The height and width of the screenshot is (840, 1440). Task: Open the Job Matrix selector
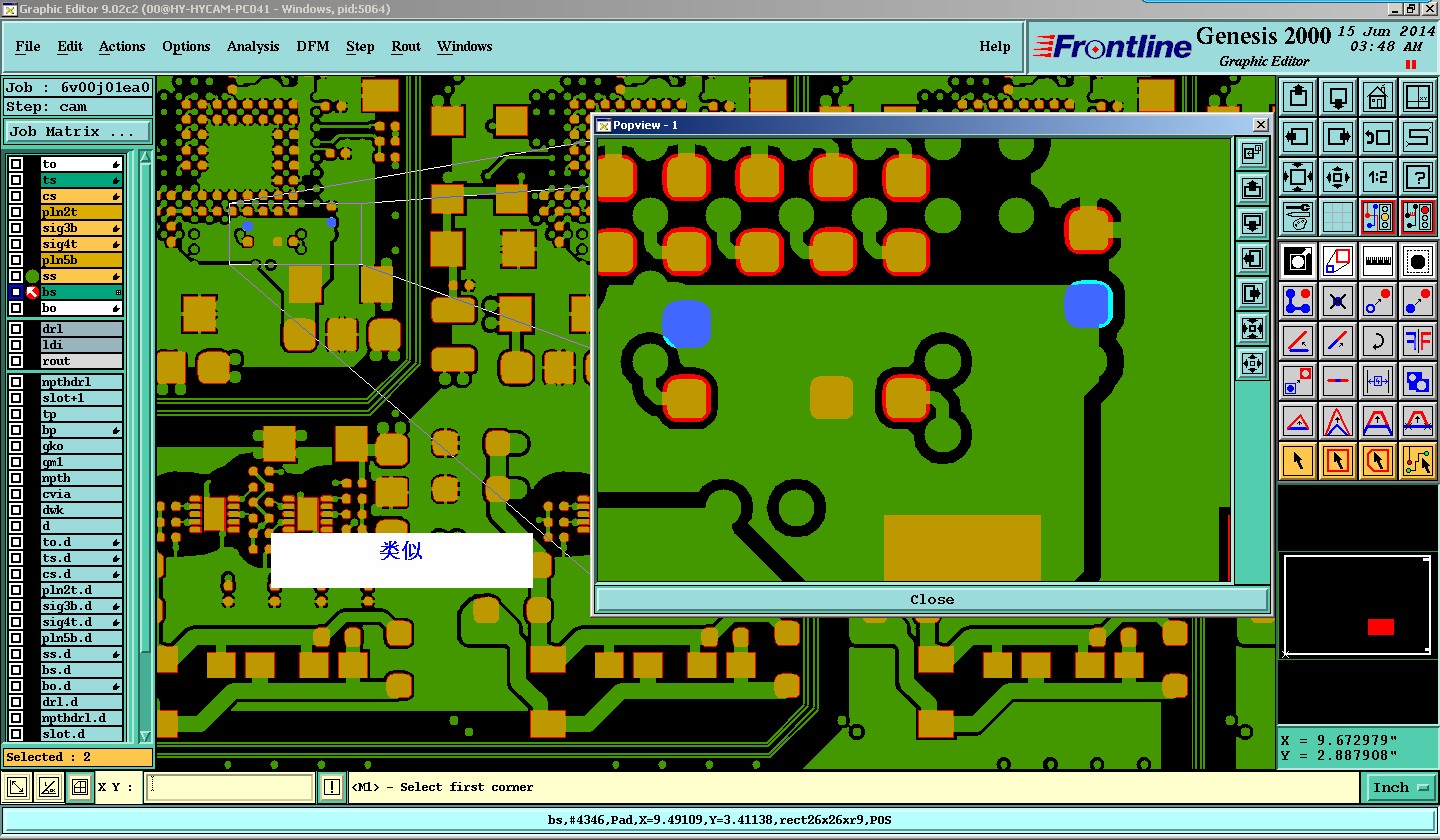78,132
